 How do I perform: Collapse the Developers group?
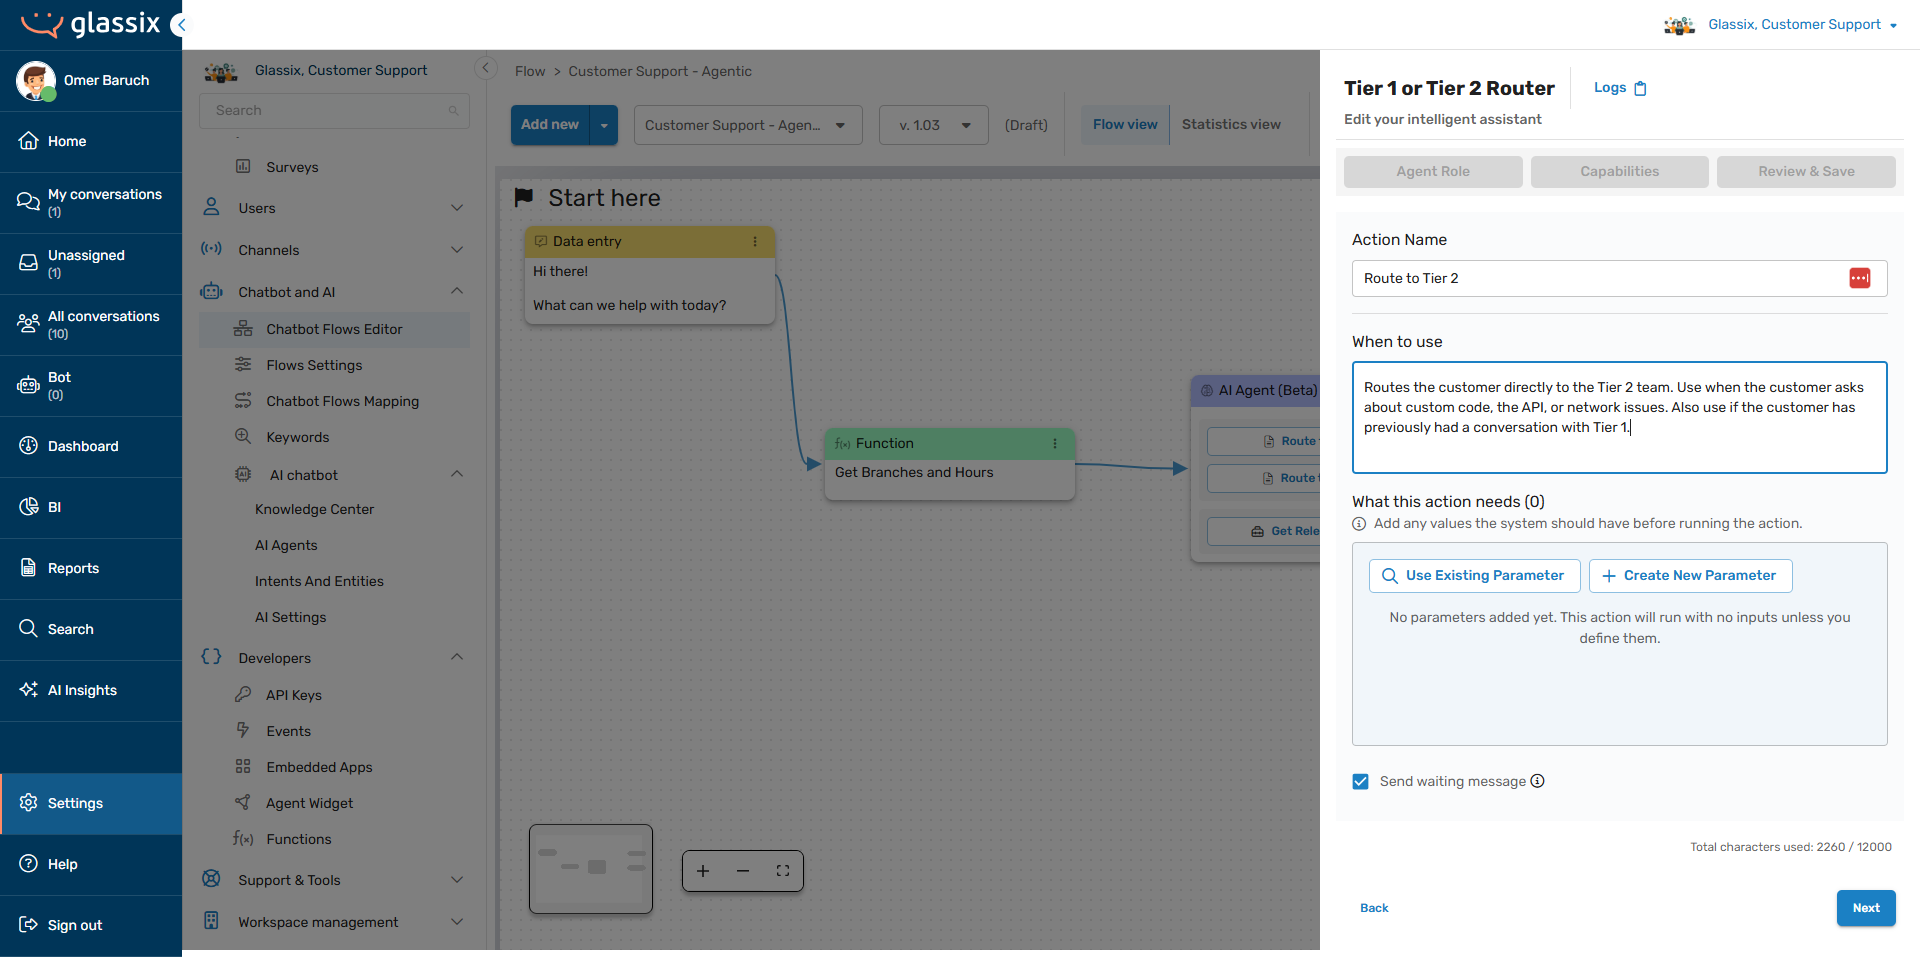pyautogui.click(x=334, y=658)
